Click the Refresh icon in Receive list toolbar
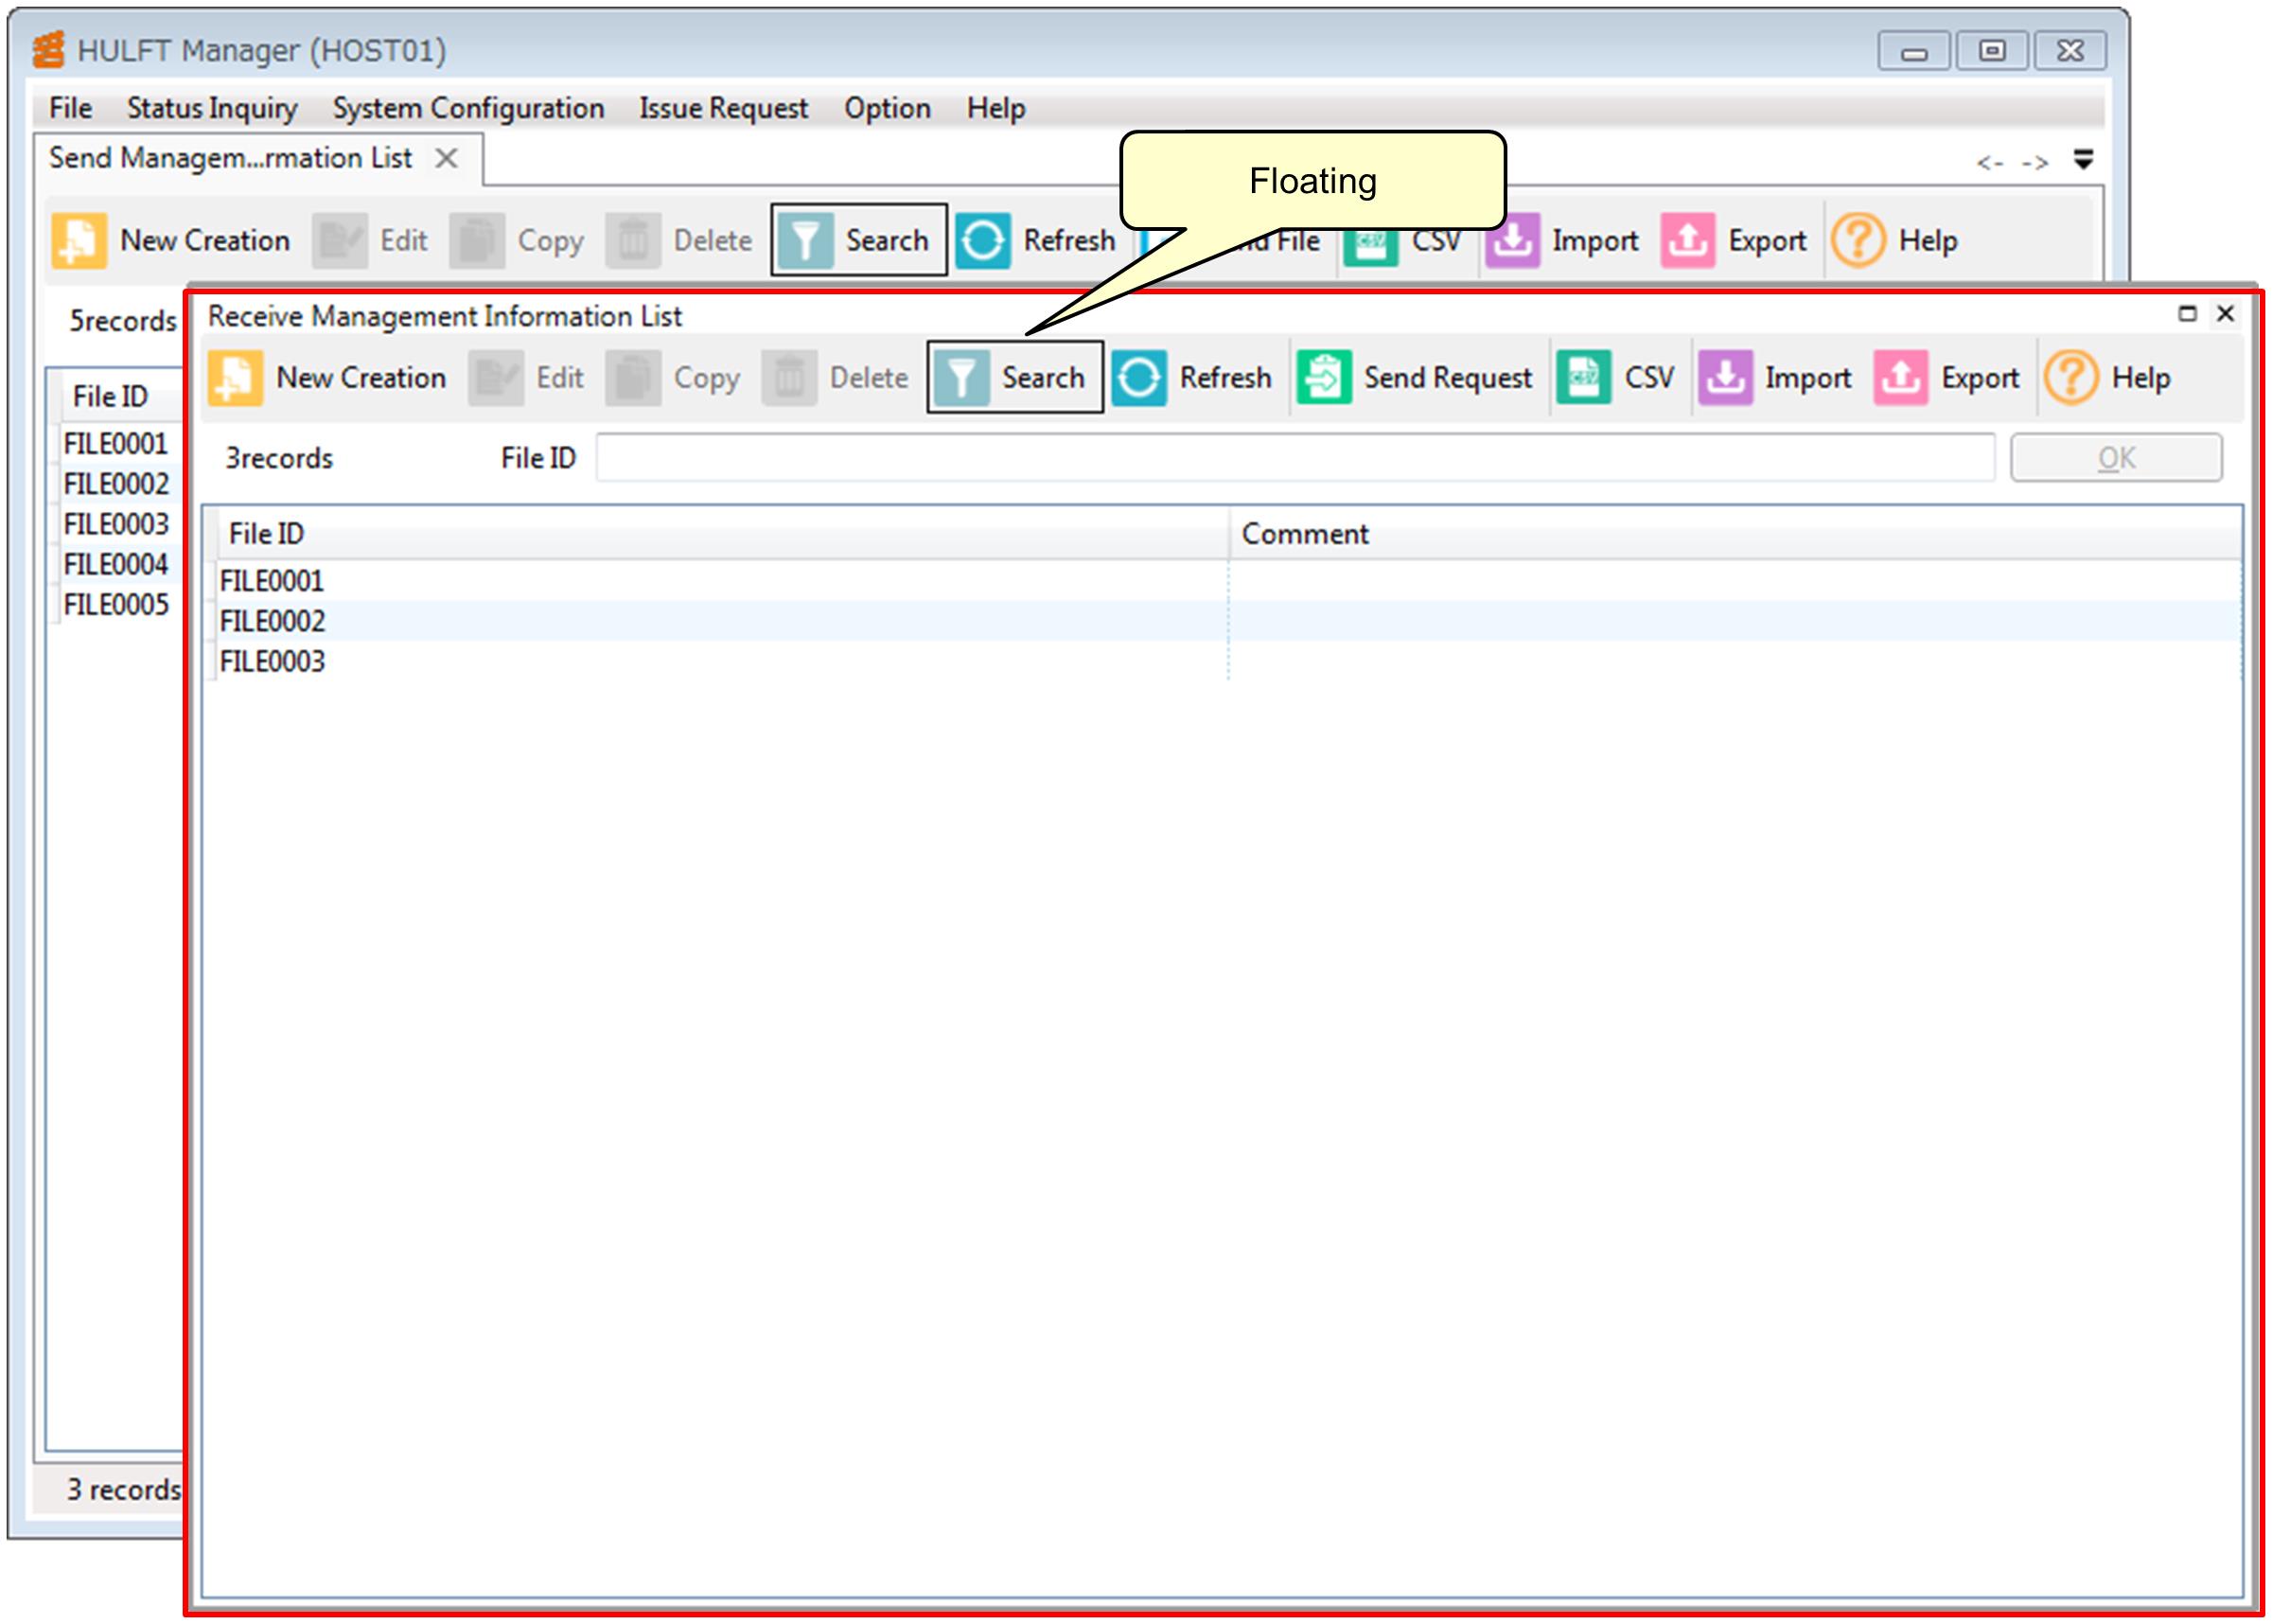 click(x=1138, y=378)
